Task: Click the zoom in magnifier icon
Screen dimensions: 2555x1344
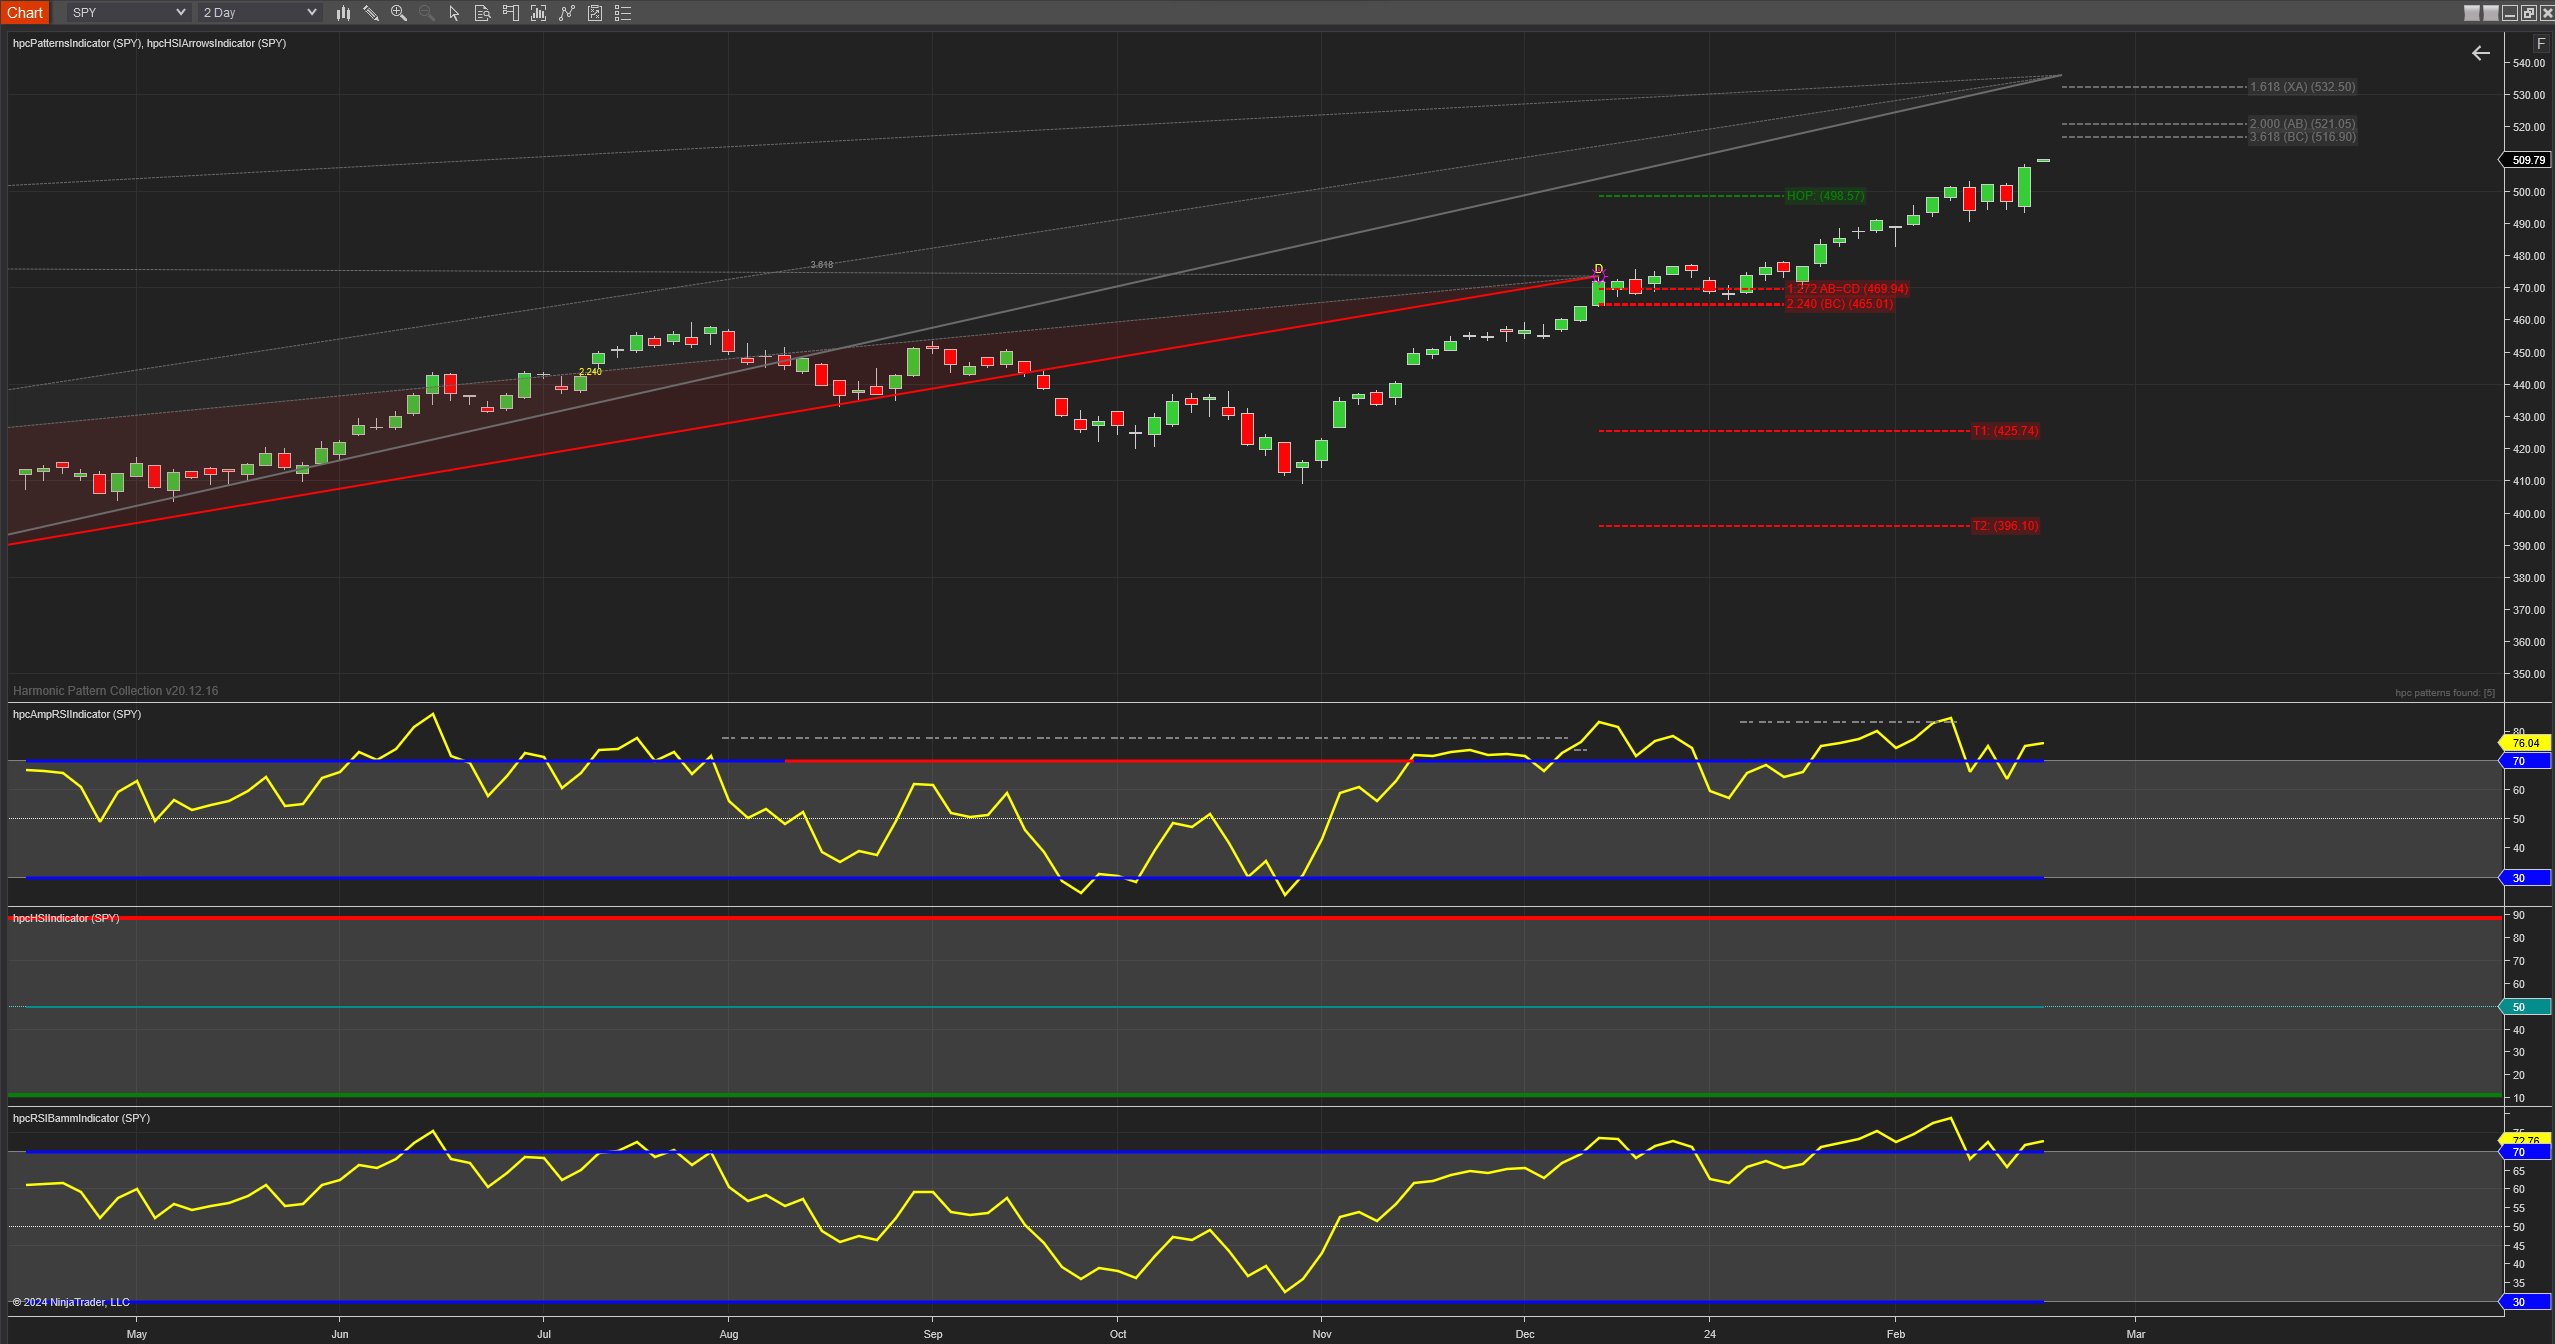Action: (x=399, y=13)
